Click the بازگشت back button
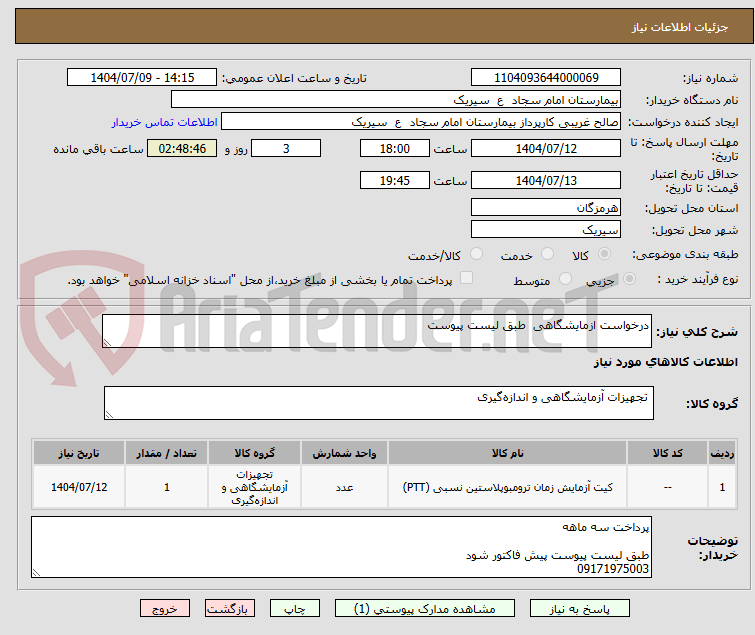755x635 pixels. (x=230, y=609)
